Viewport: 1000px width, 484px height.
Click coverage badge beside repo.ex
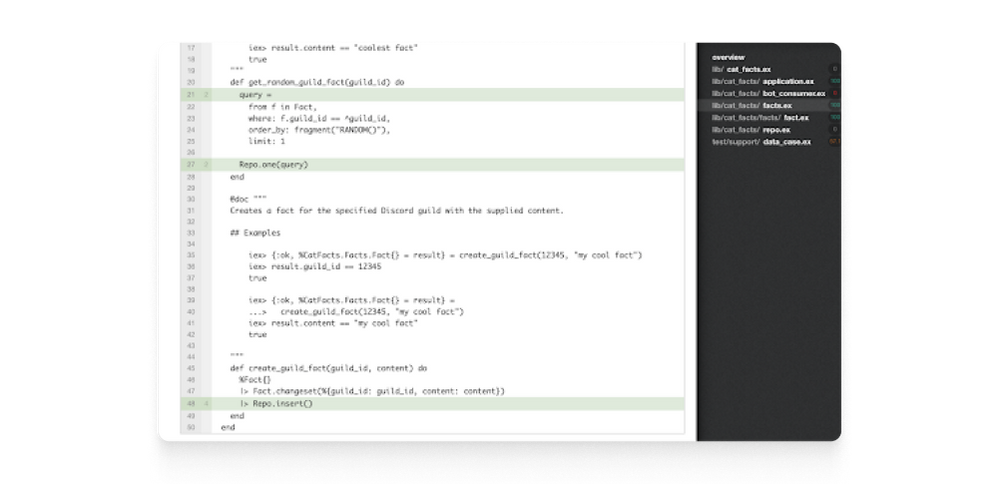pyautogui.click(x=835, y=130)
